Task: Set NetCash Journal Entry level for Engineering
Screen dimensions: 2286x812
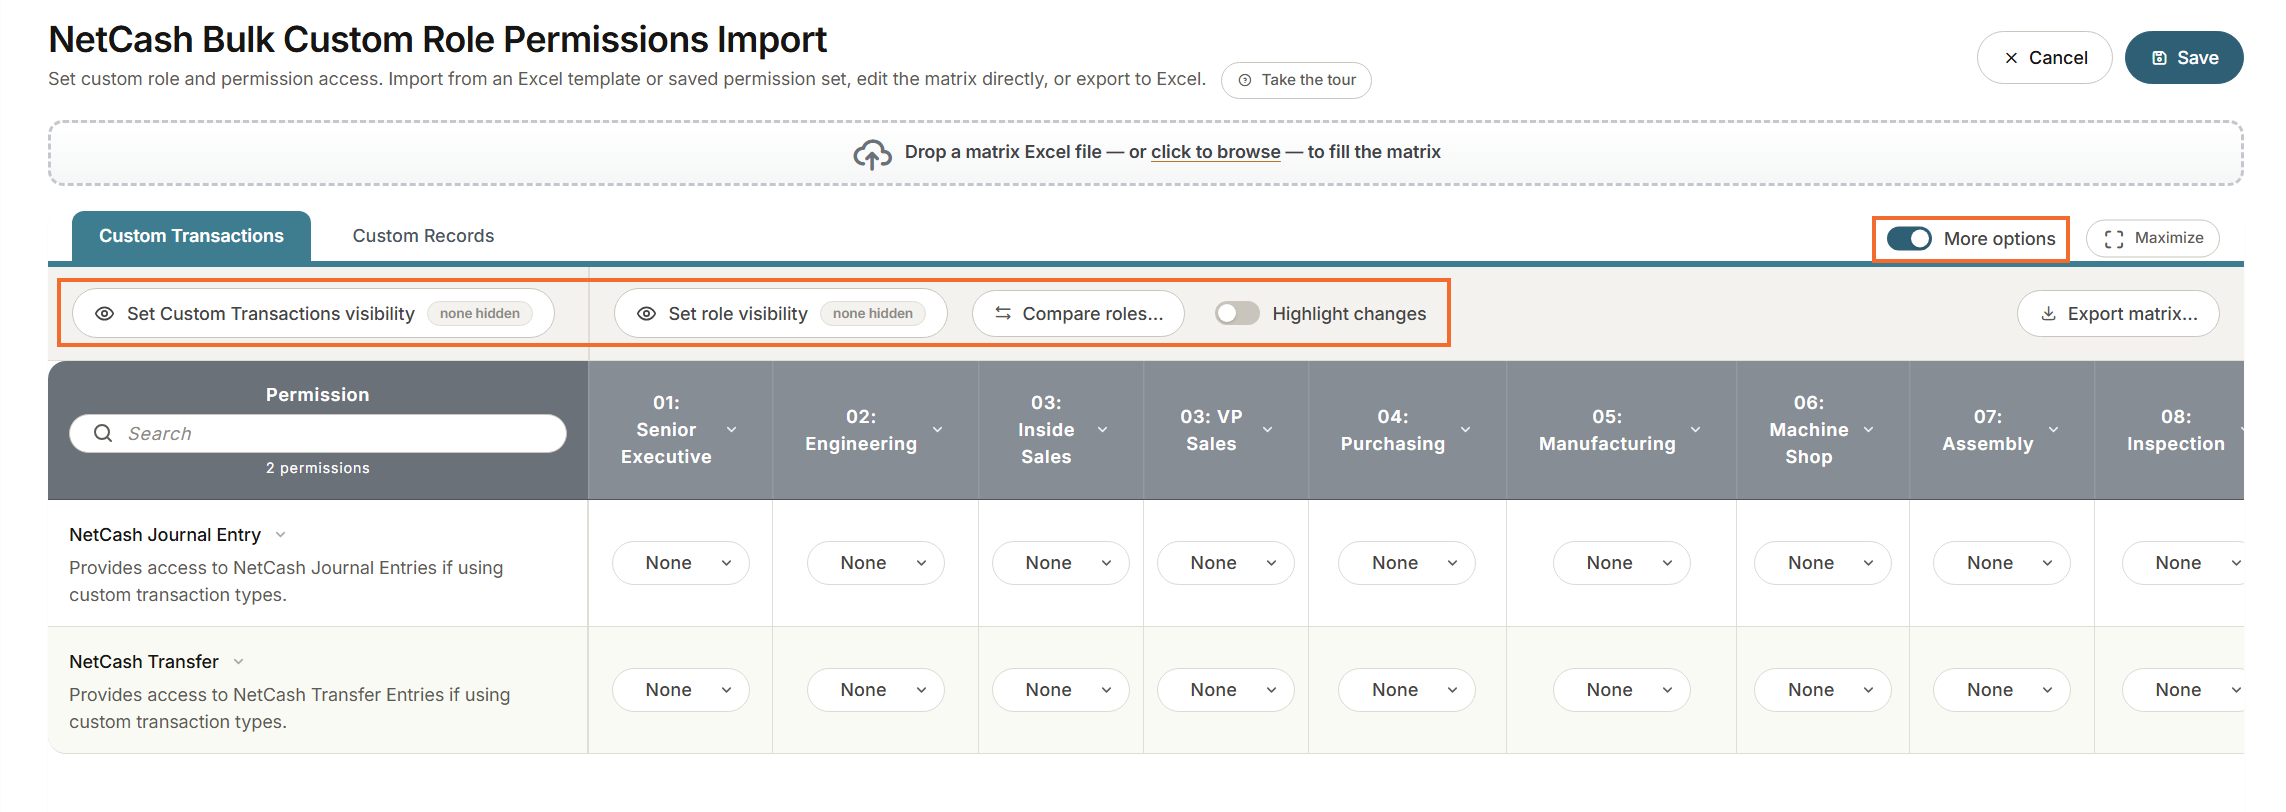Action: [876, 563]
